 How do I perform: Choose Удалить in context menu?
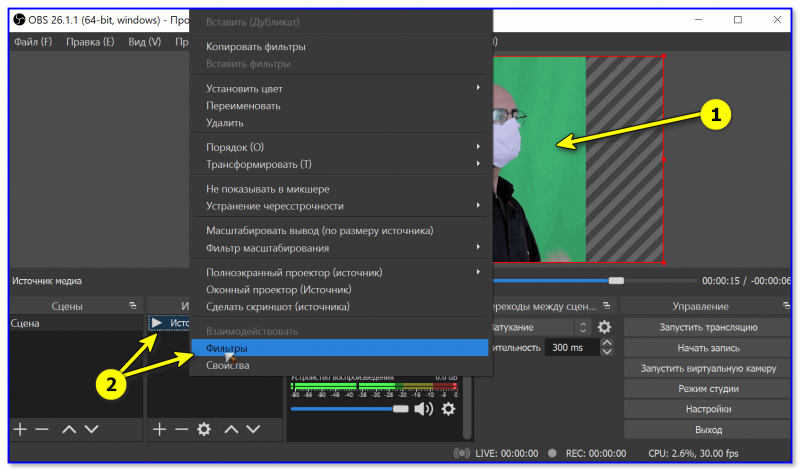pyautogui.click(x=340, y=123)
